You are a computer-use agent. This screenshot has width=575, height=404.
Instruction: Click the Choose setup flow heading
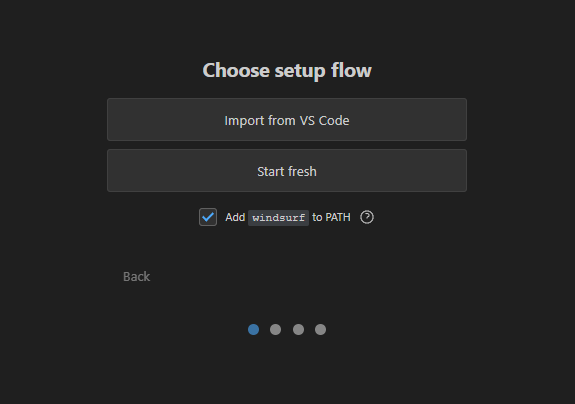point(287,70)
